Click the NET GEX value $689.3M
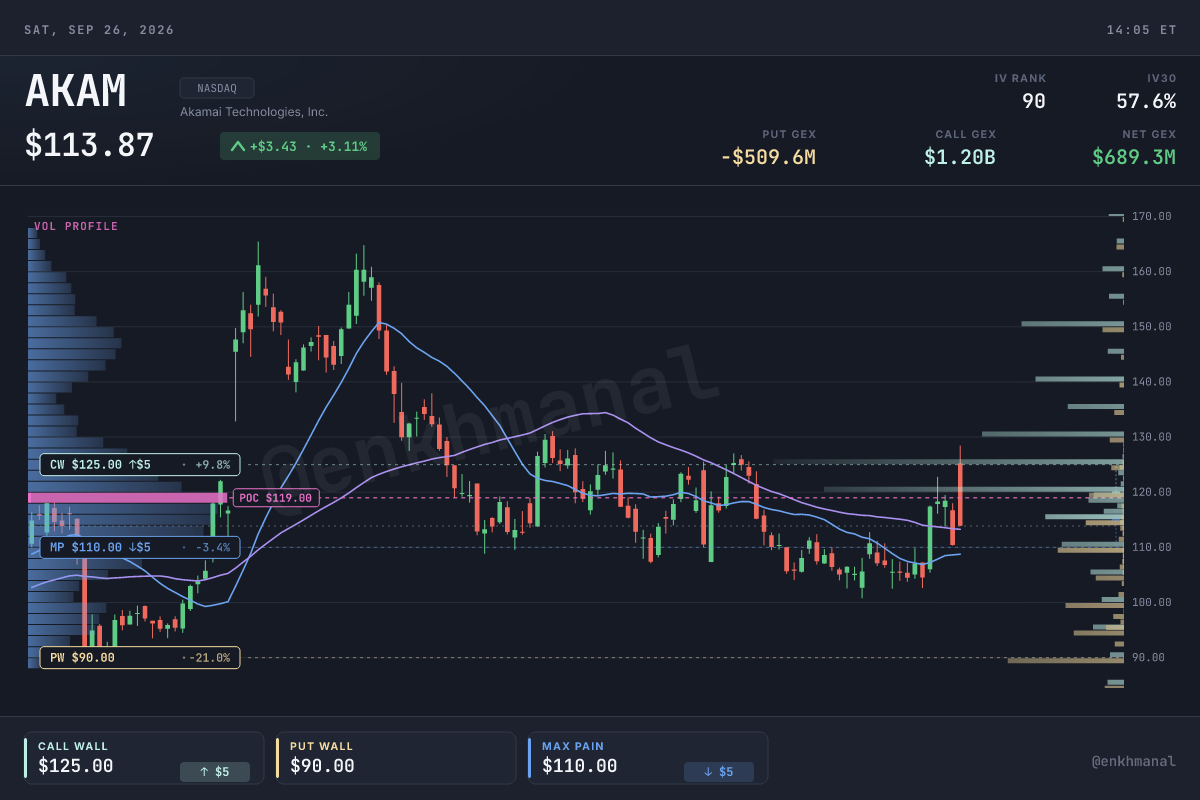This screenshot has height=800, width=1200. click(1134, 157)
